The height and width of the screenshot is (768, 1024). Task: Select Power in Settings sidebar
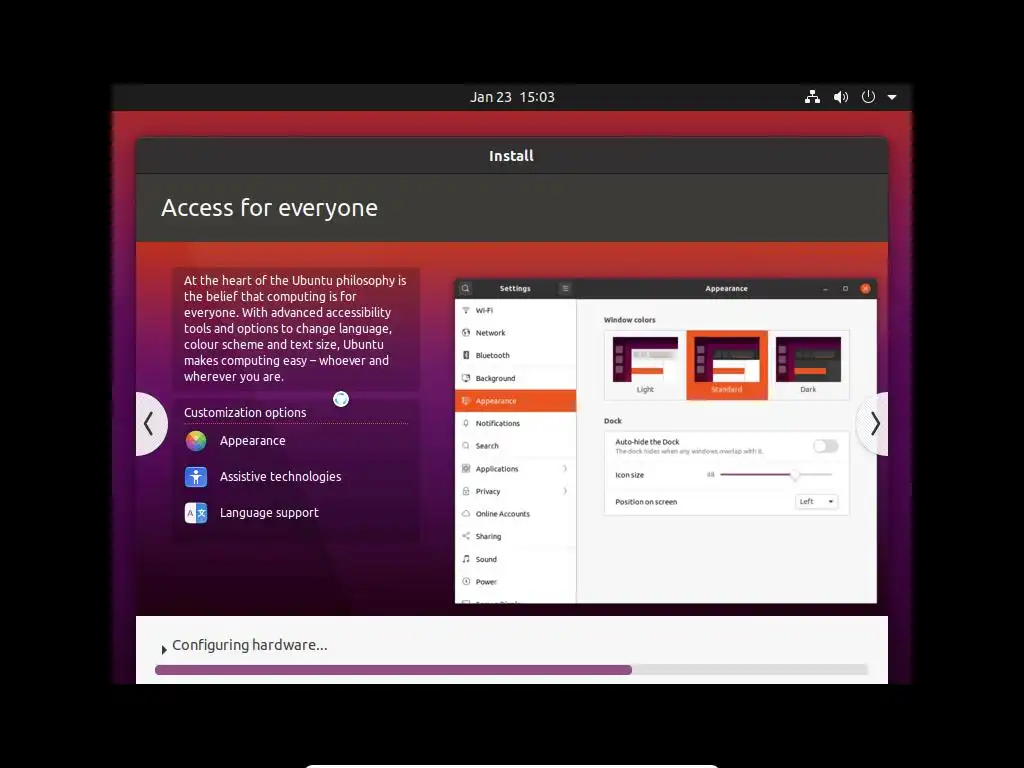pyautogui.click(x=515, y=582)
